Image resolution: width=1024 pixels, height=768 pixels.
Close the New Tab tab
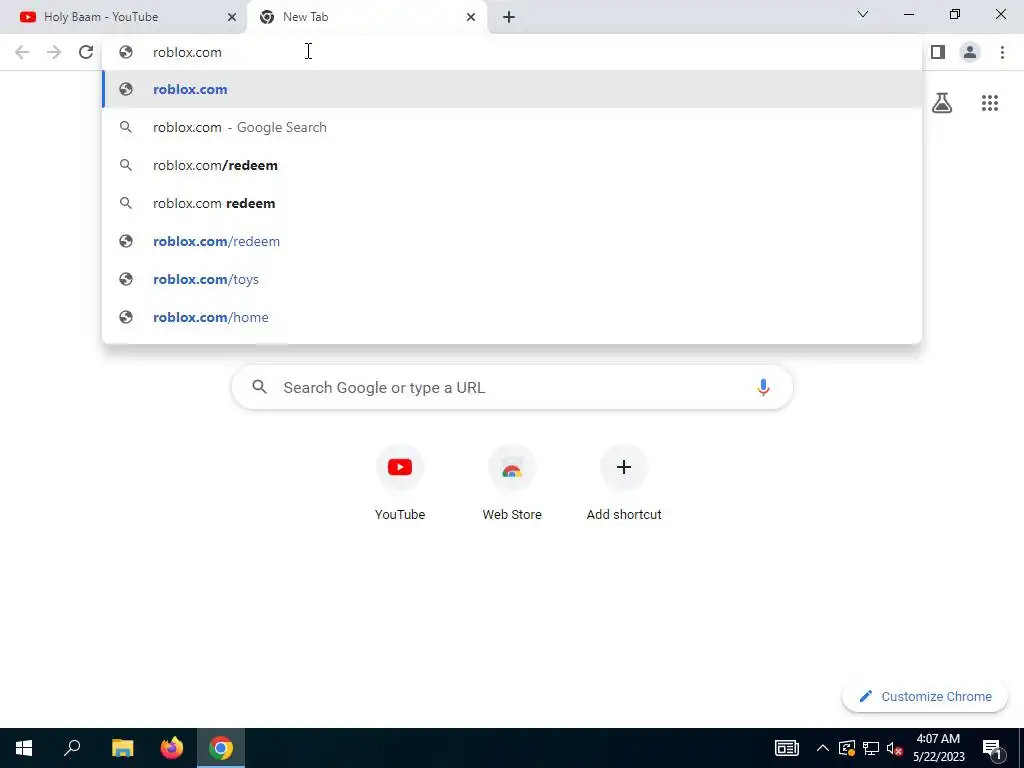pyautogui.click(x=471, y=17)
